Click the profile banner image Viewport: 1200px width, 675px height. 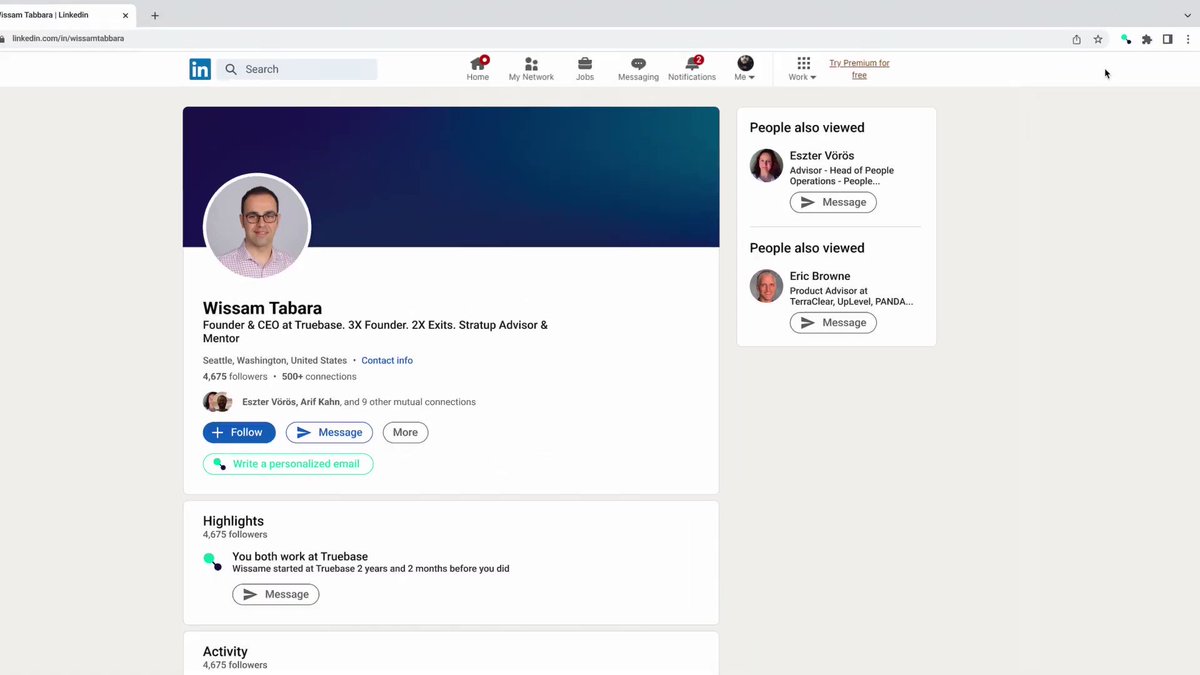(451, 177)
